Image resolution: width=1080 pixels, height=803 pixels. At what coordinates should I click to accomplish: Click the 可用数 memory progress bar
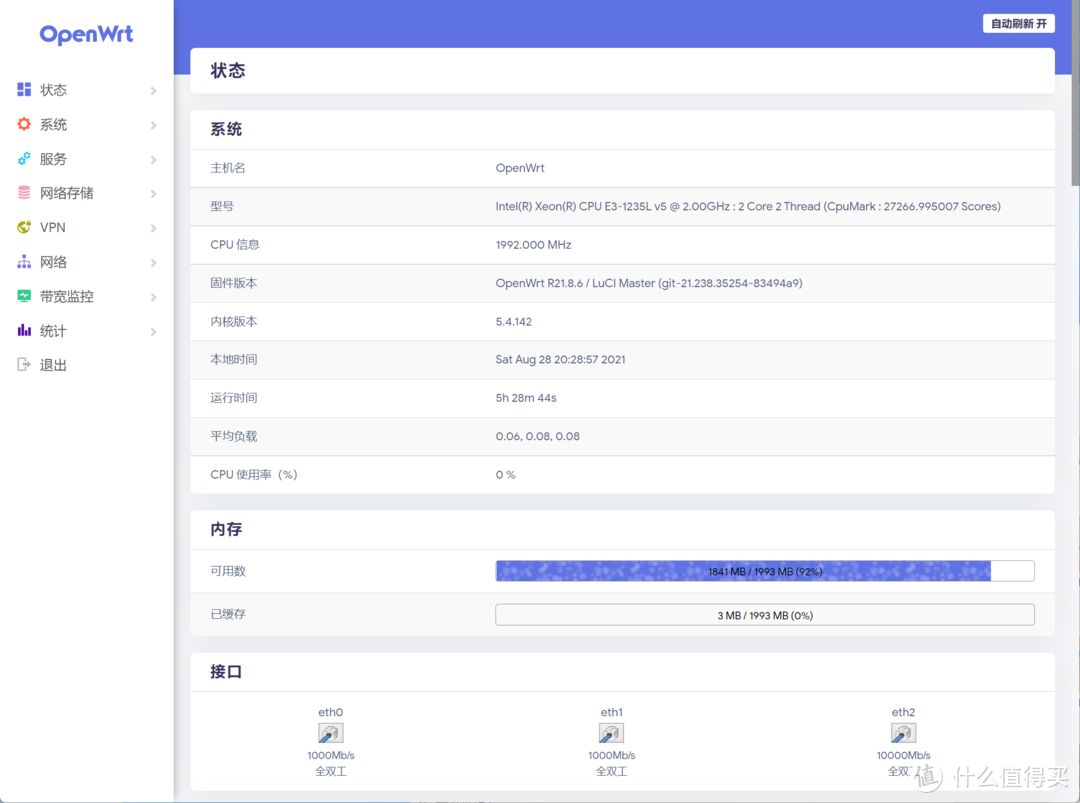pyautogui.click(x=765, y=571)
